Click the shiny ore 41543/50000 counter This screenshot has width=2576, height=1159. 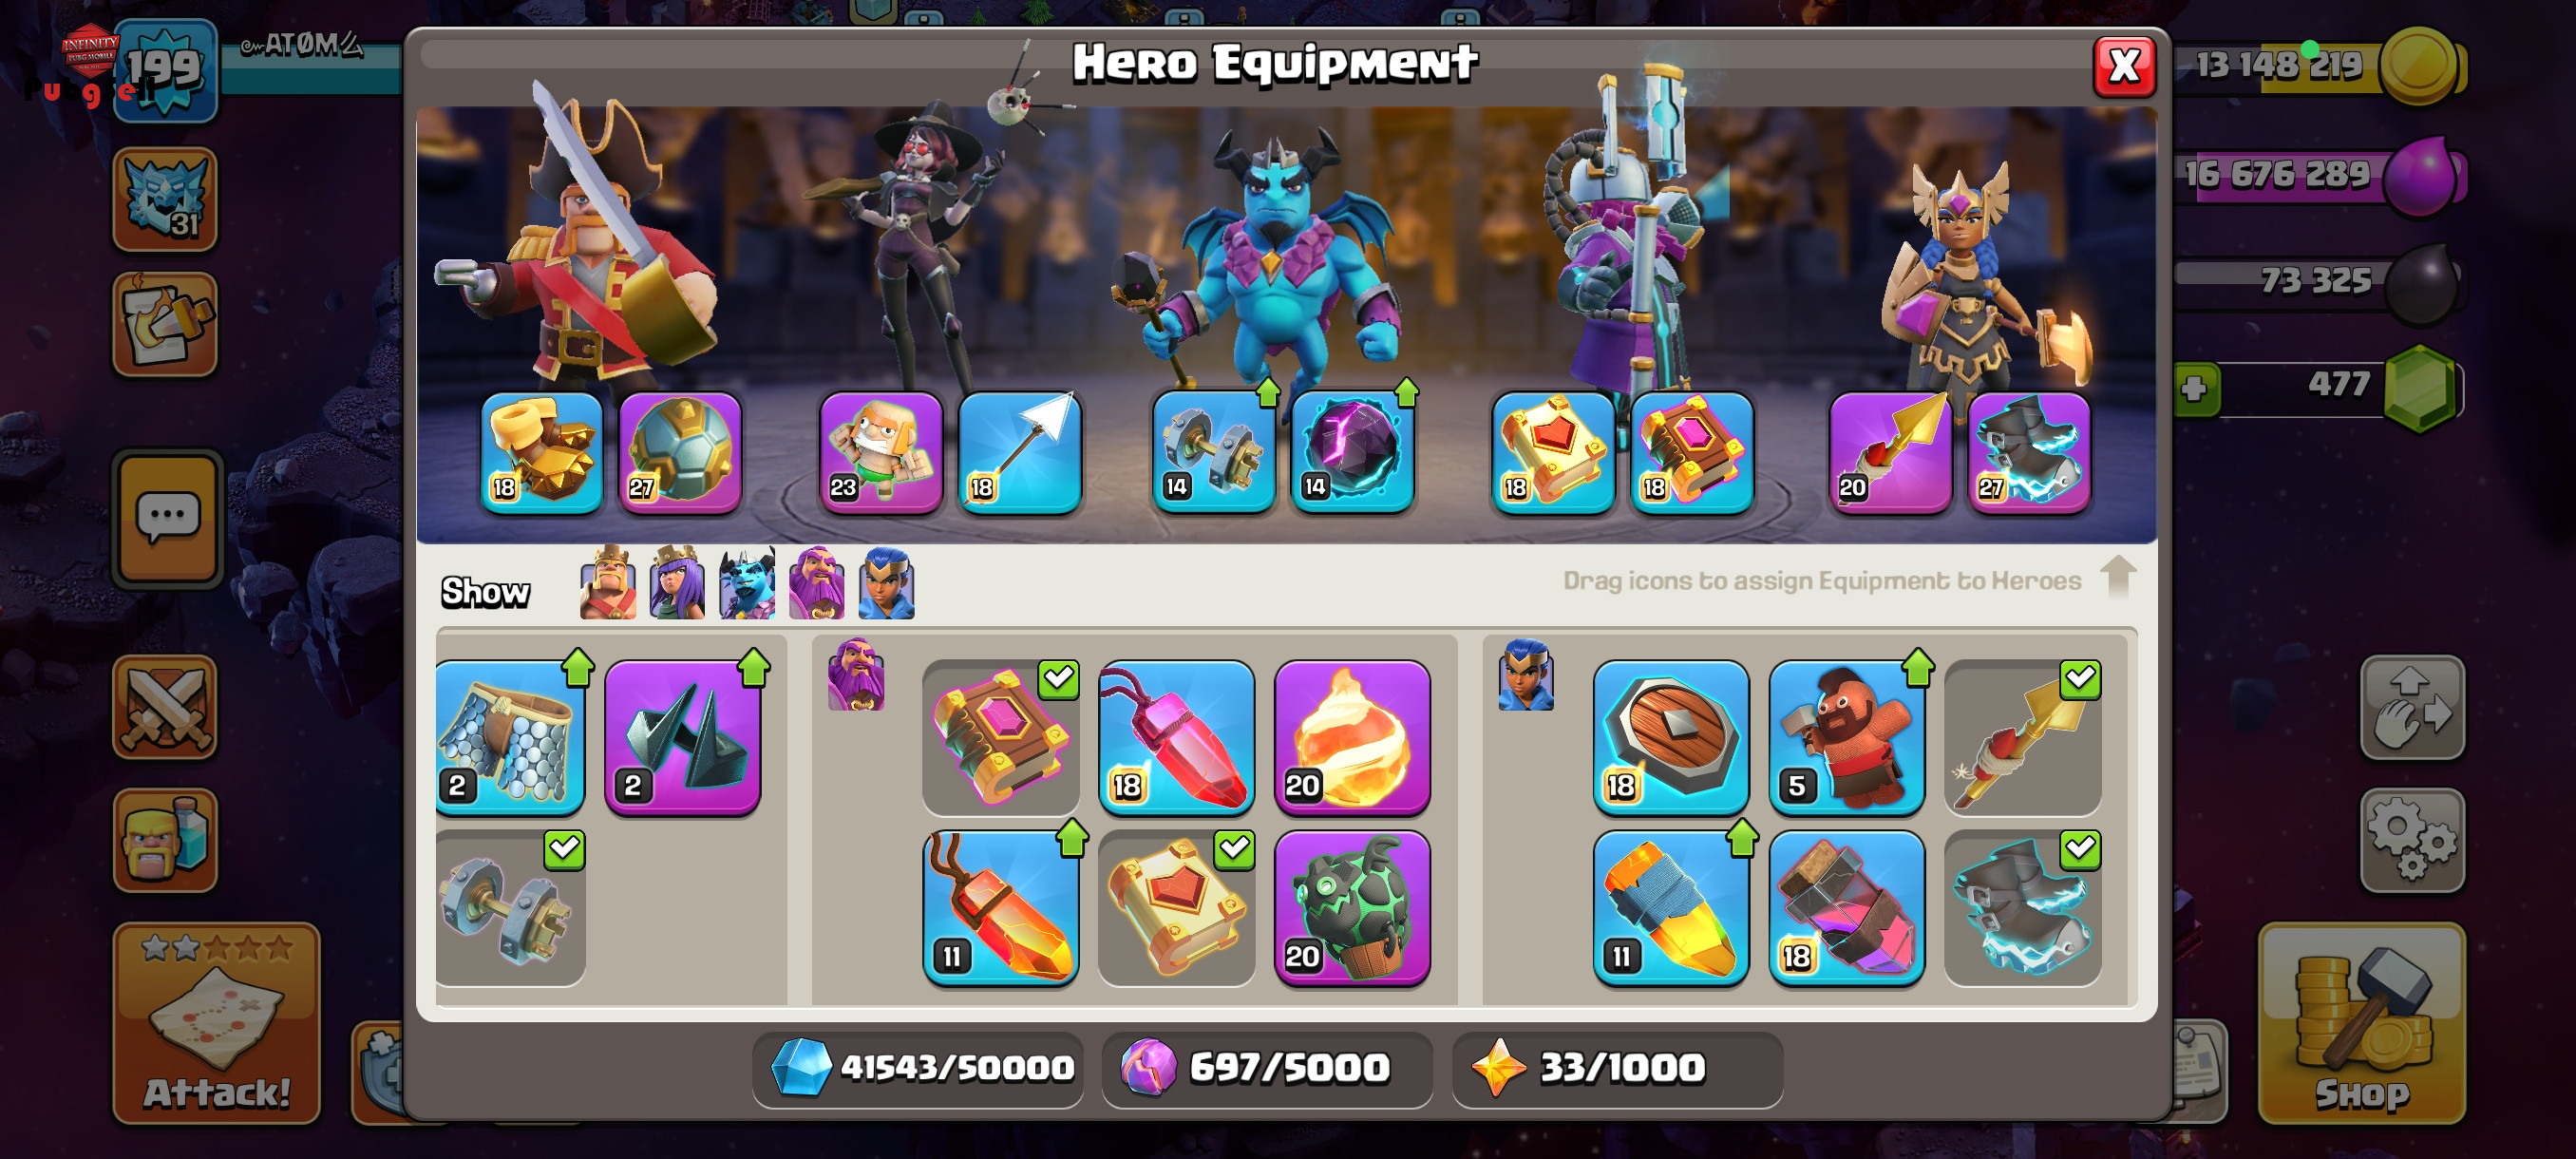[918, 1068]
